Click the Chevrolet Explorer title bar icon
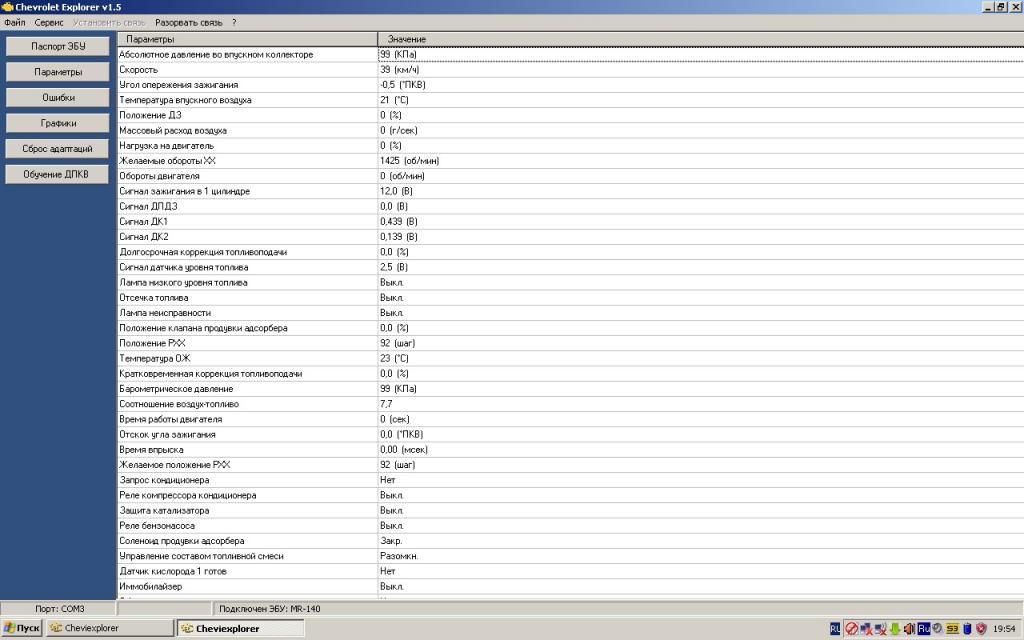The image size is (1024, 640). (x=7, y=7)
